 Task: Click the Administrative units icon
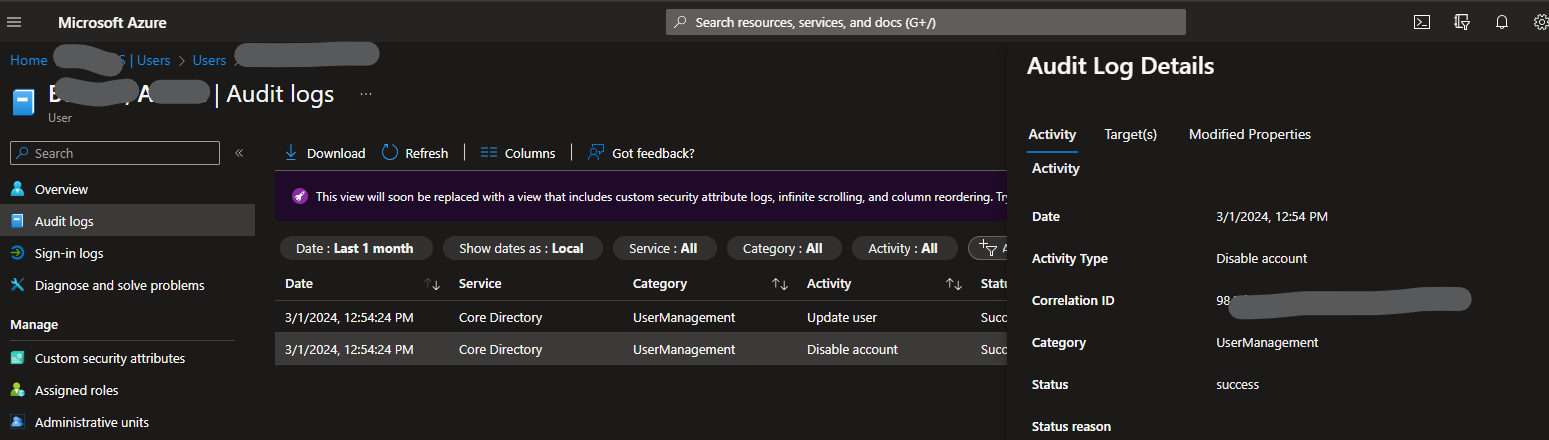pos(18,422)
